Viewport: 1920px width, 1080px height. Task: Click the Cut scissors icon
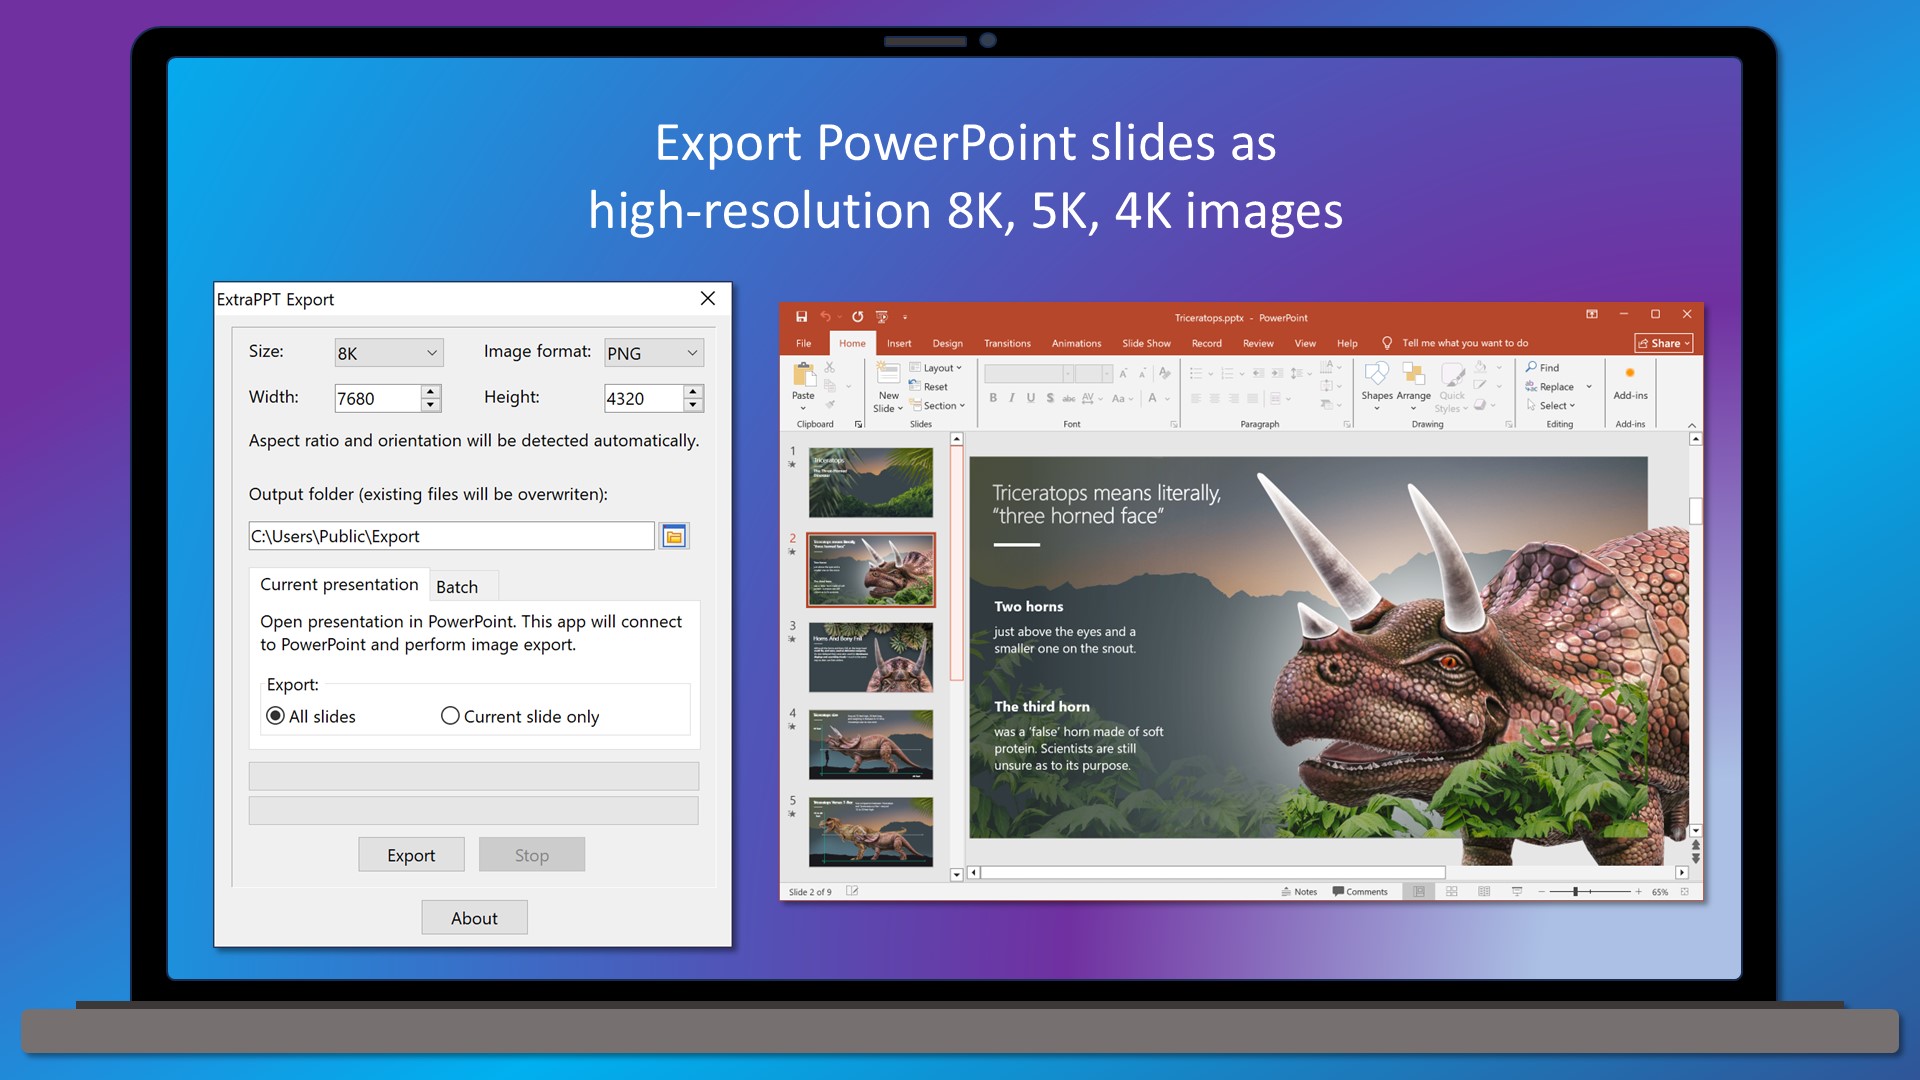[829, 368]
